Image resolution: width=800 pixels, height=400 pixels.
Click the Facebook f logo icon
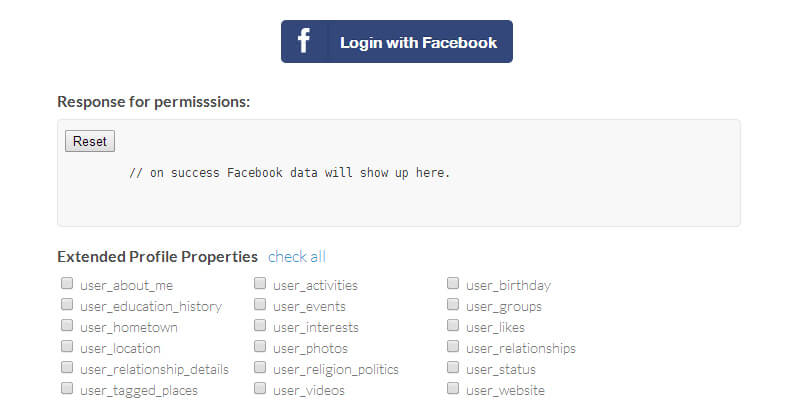304,42
